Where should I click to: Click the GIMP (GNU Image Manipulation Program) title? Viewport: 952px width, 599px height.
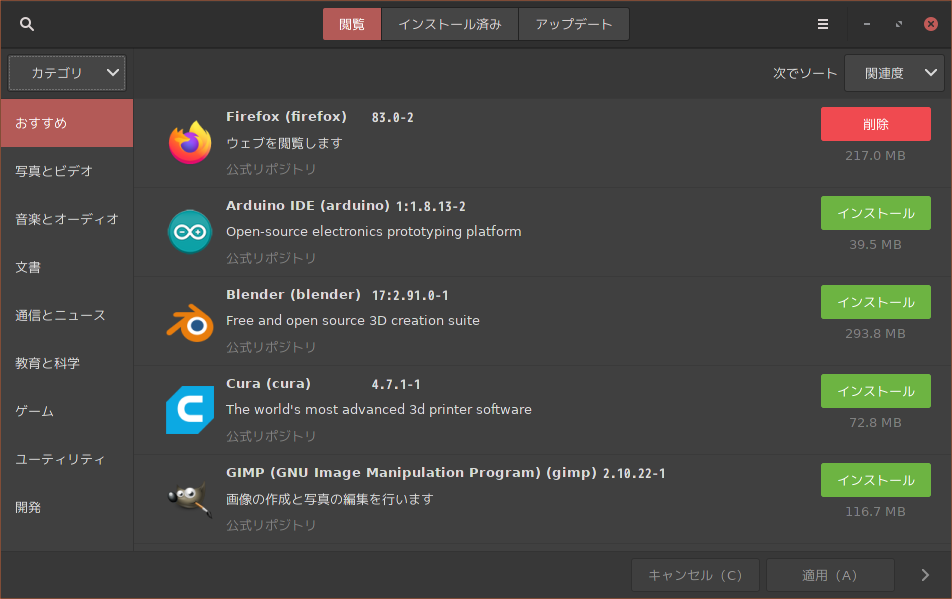(x=411, y=473)
